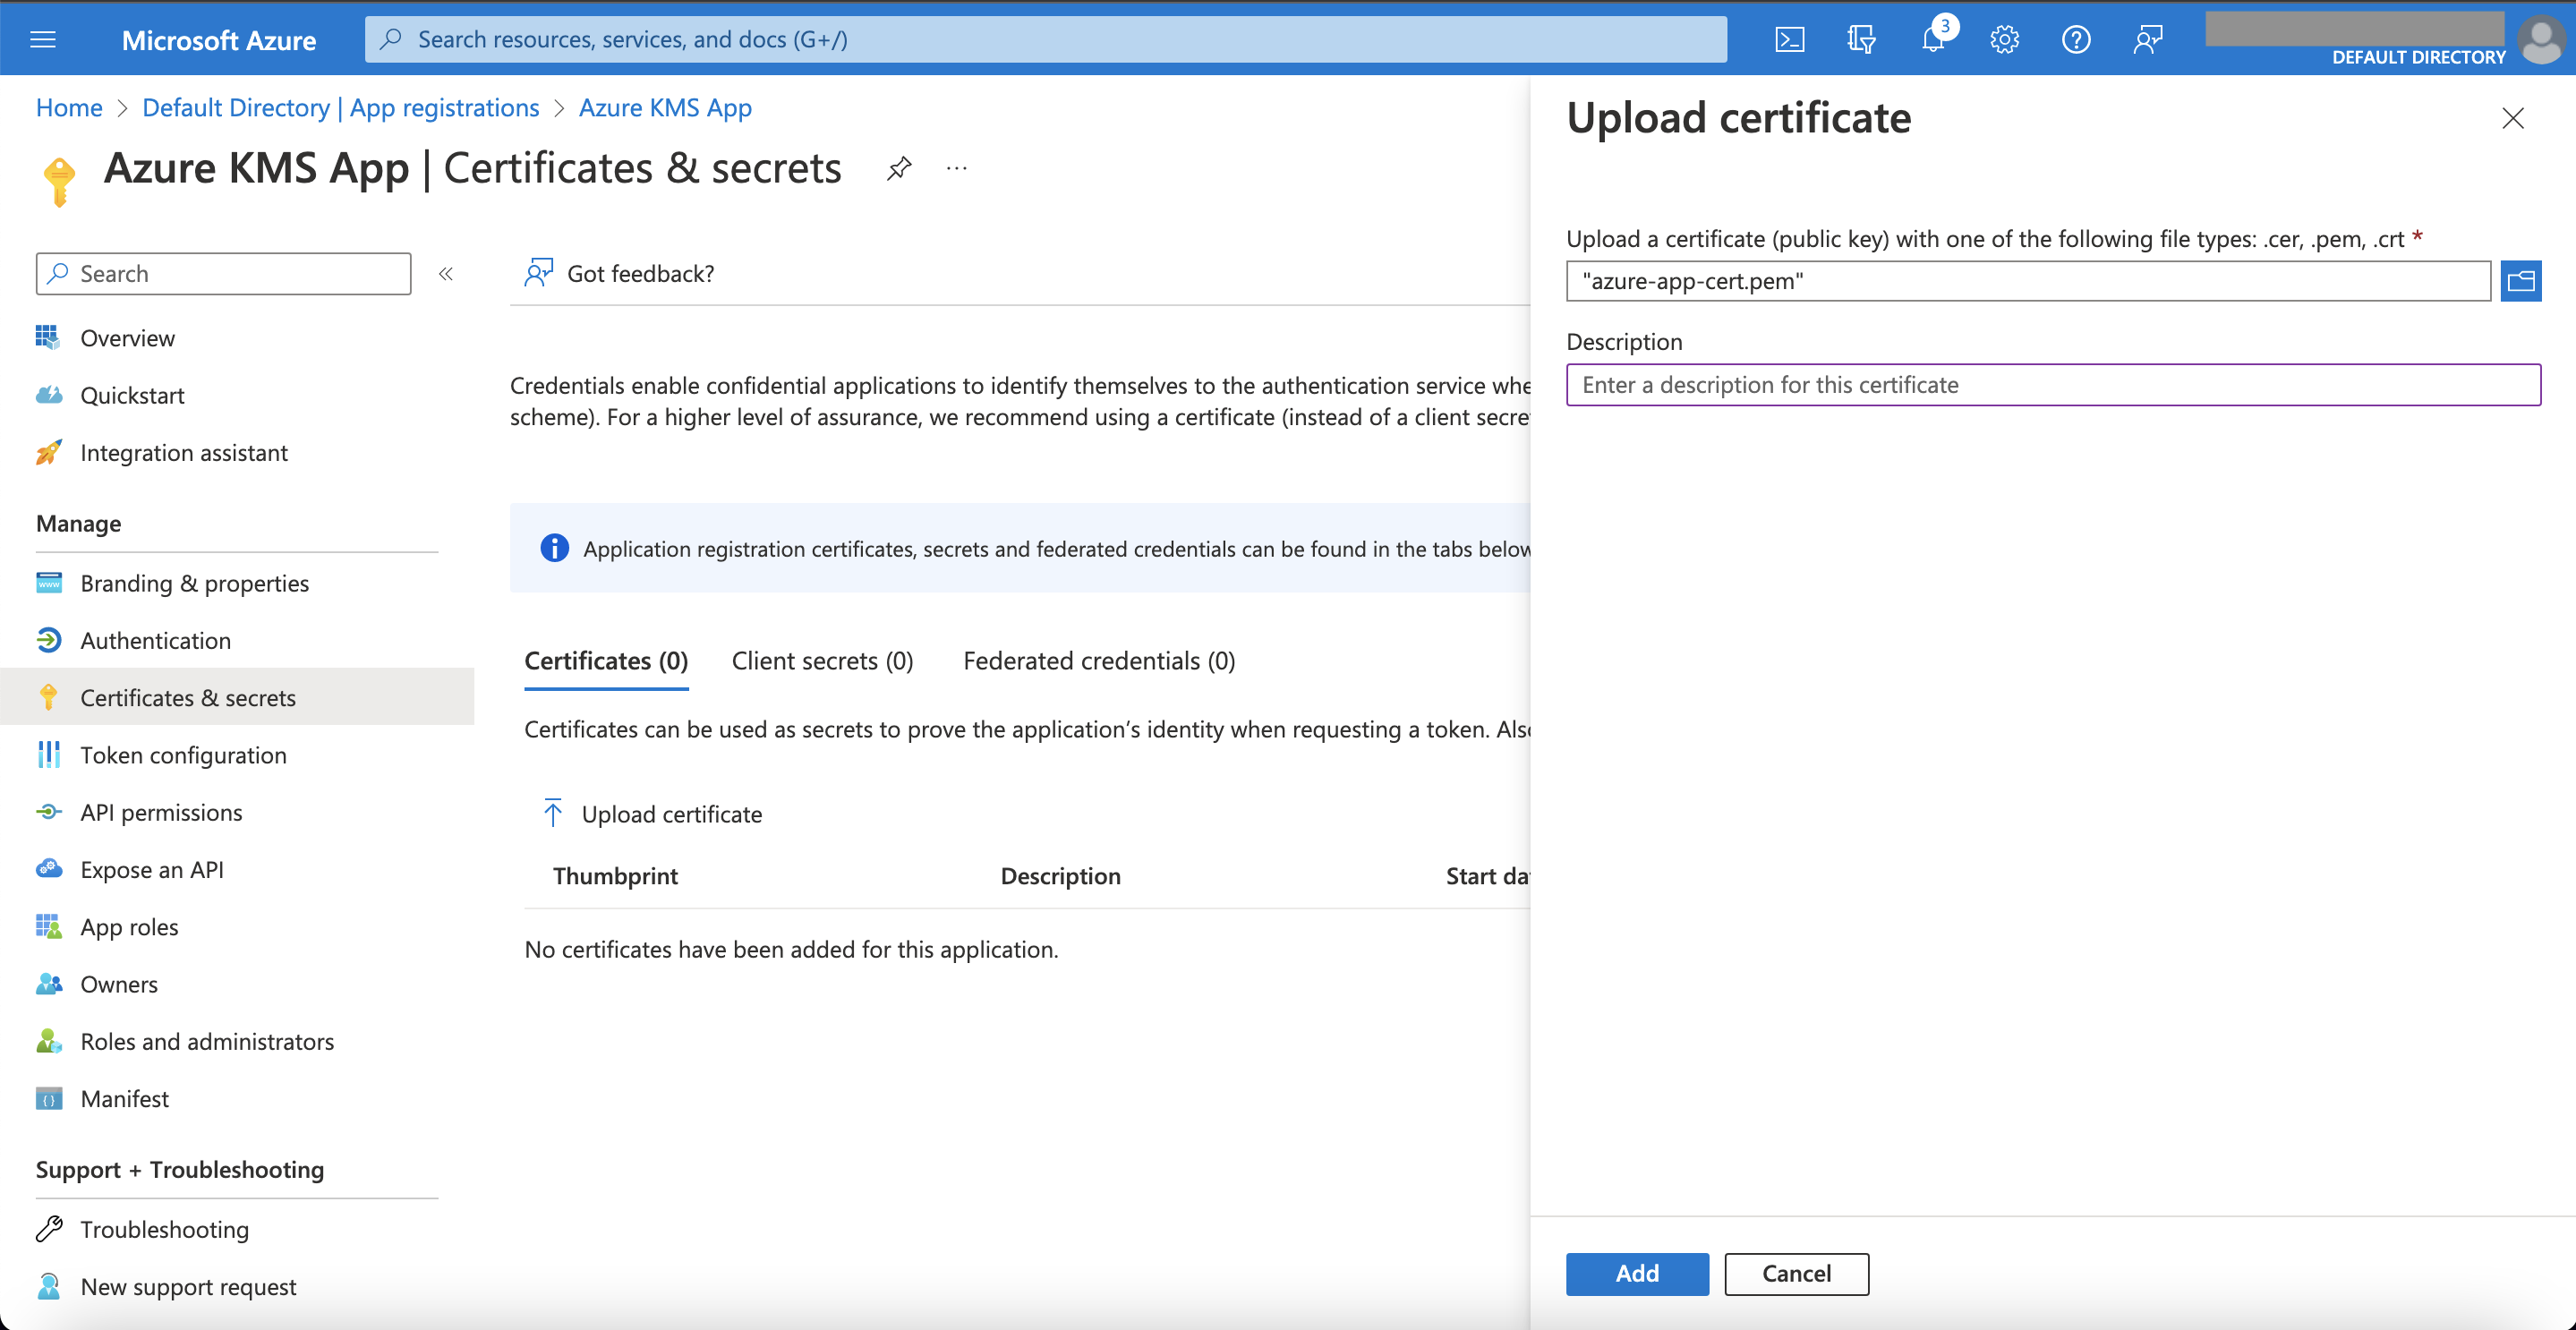Open portal settings gear
This screenshot has height=1330, width=2576.
point(2004,39)
